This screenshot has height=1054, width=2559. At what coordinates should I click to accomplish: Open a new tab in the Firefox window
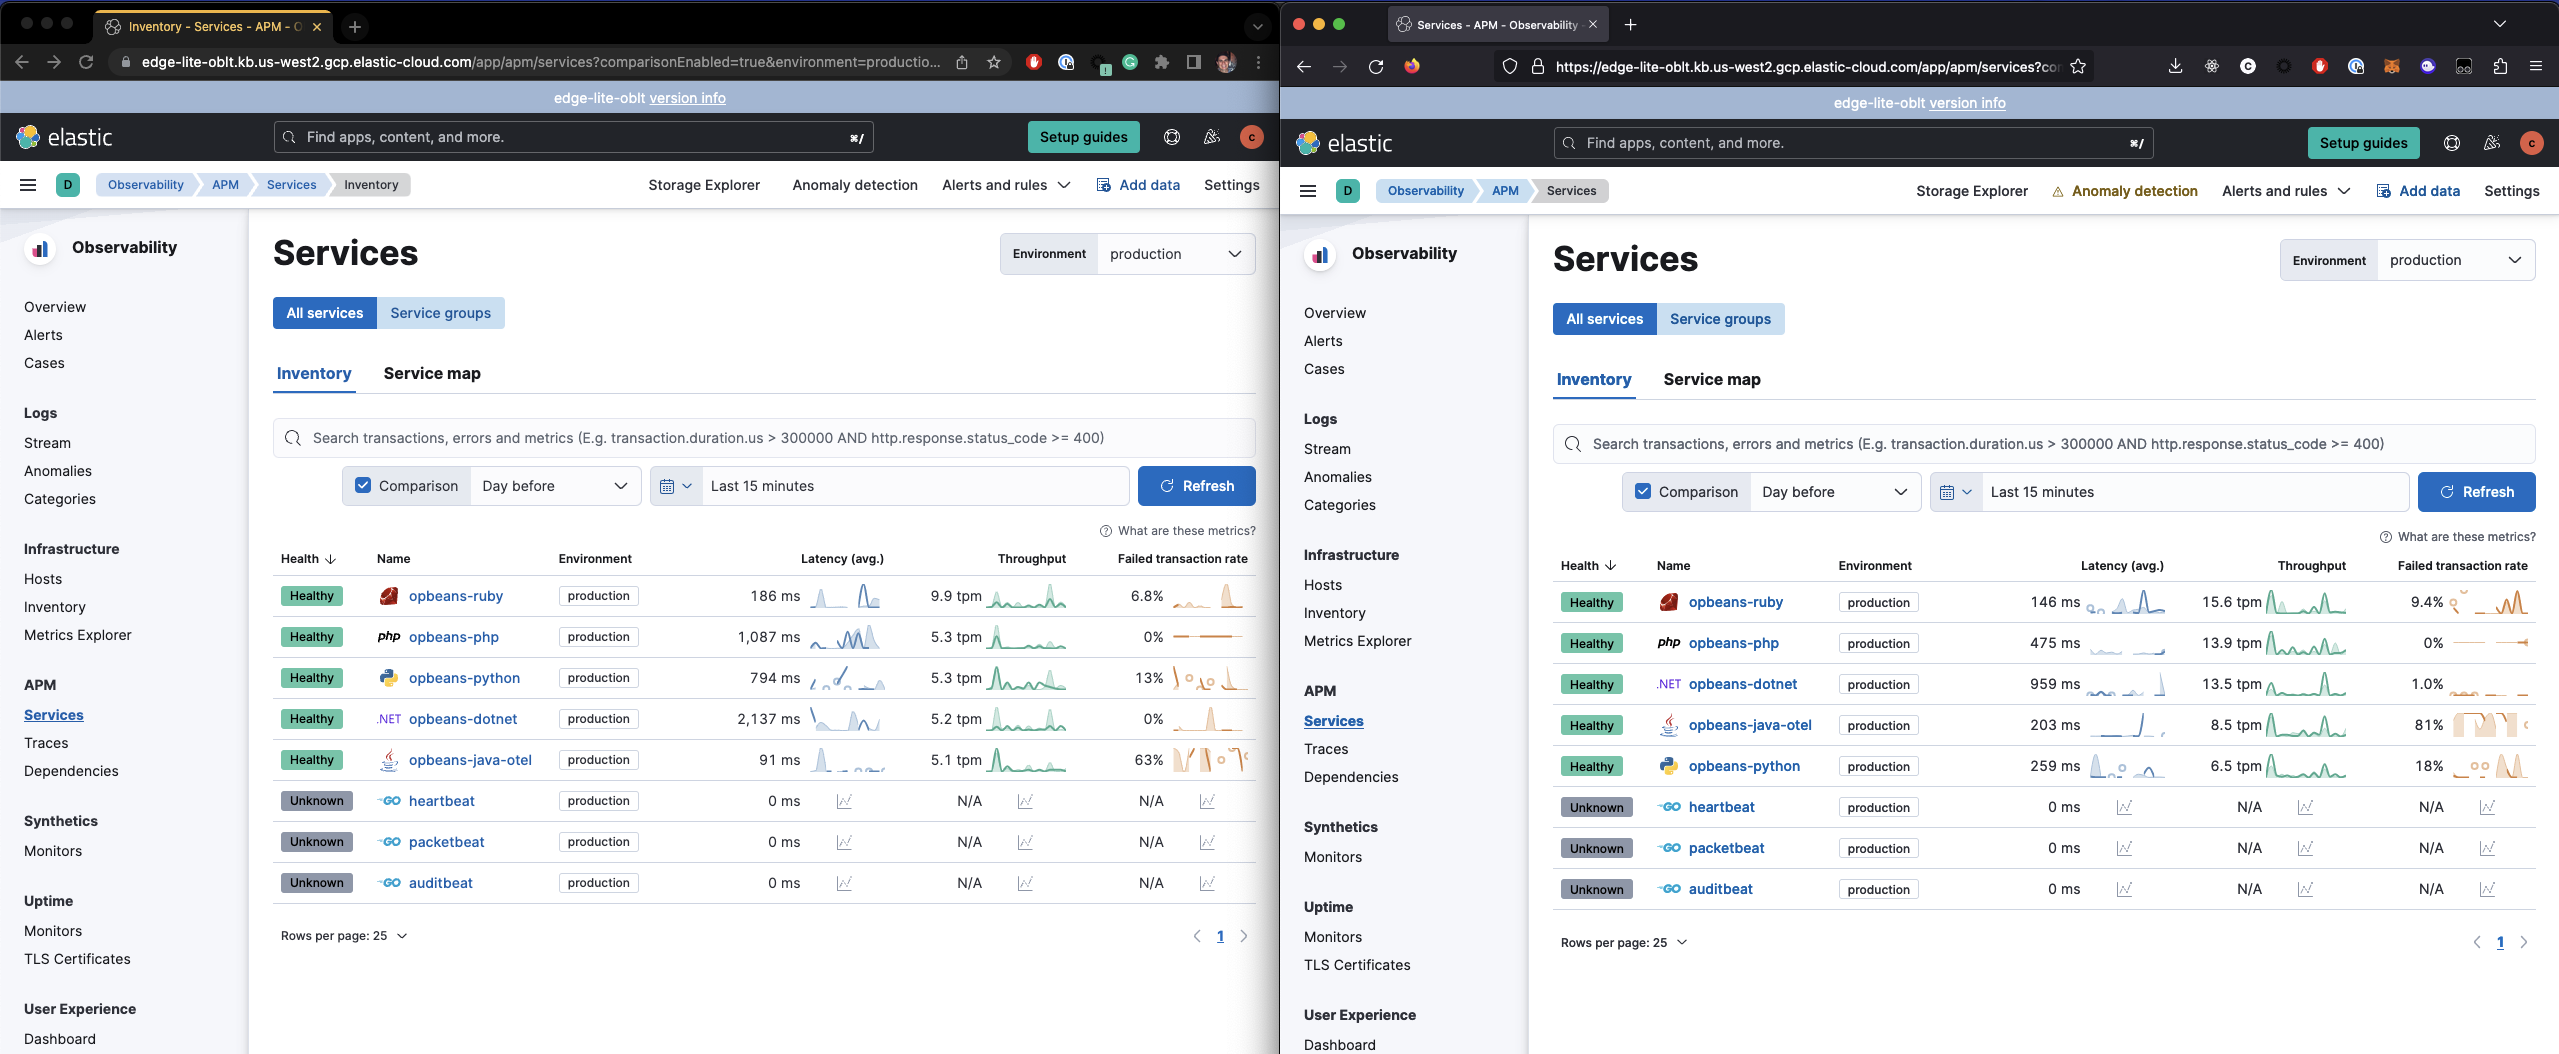point(1631,24)
